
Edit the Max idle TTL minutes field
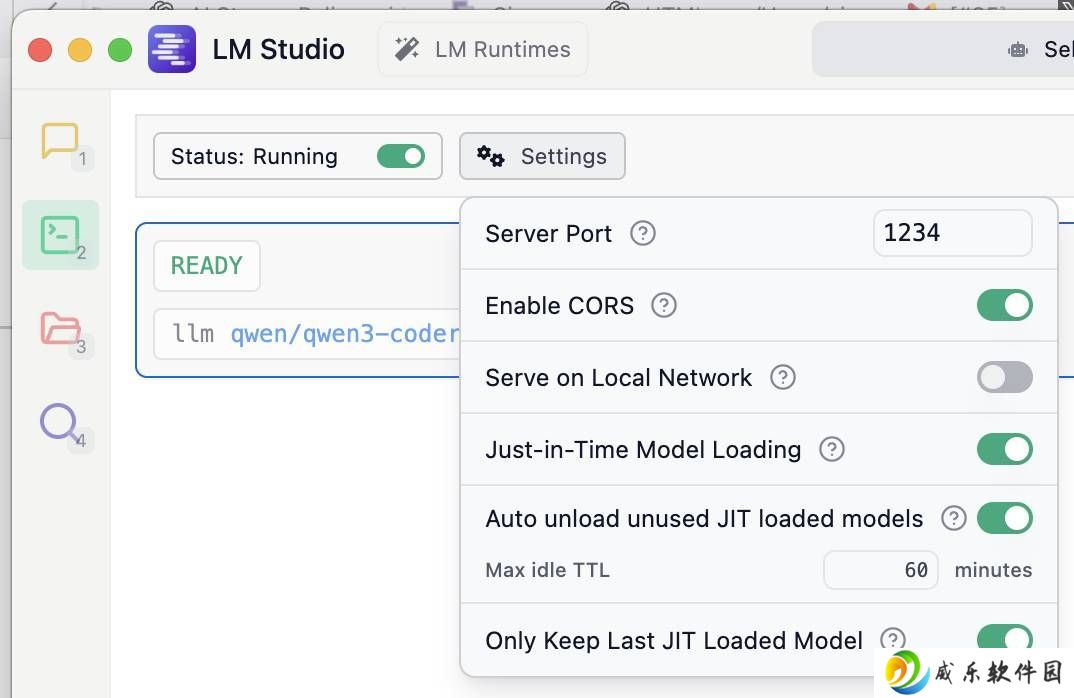(881, 570)
